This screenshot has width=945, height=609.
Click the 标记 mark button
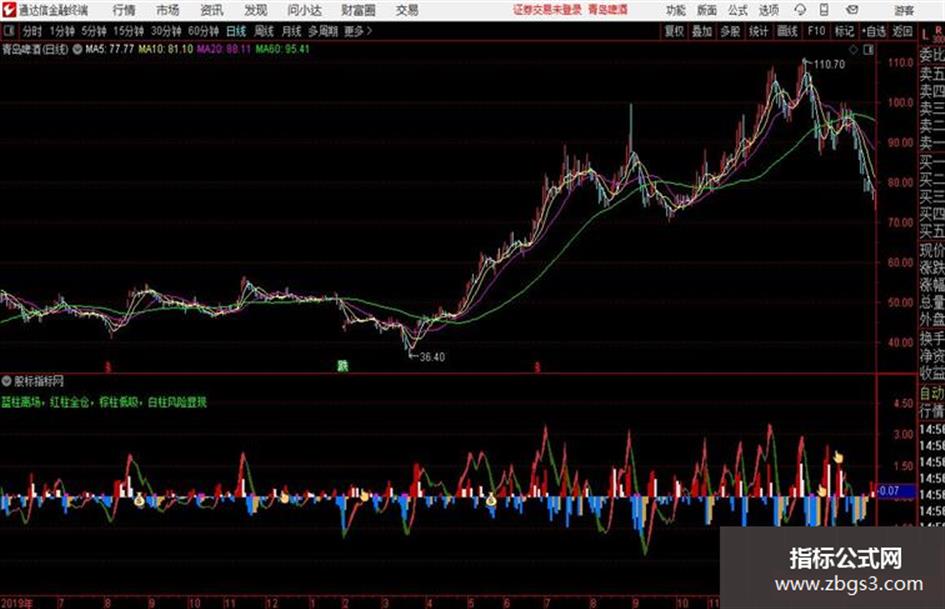pos(844,31)
